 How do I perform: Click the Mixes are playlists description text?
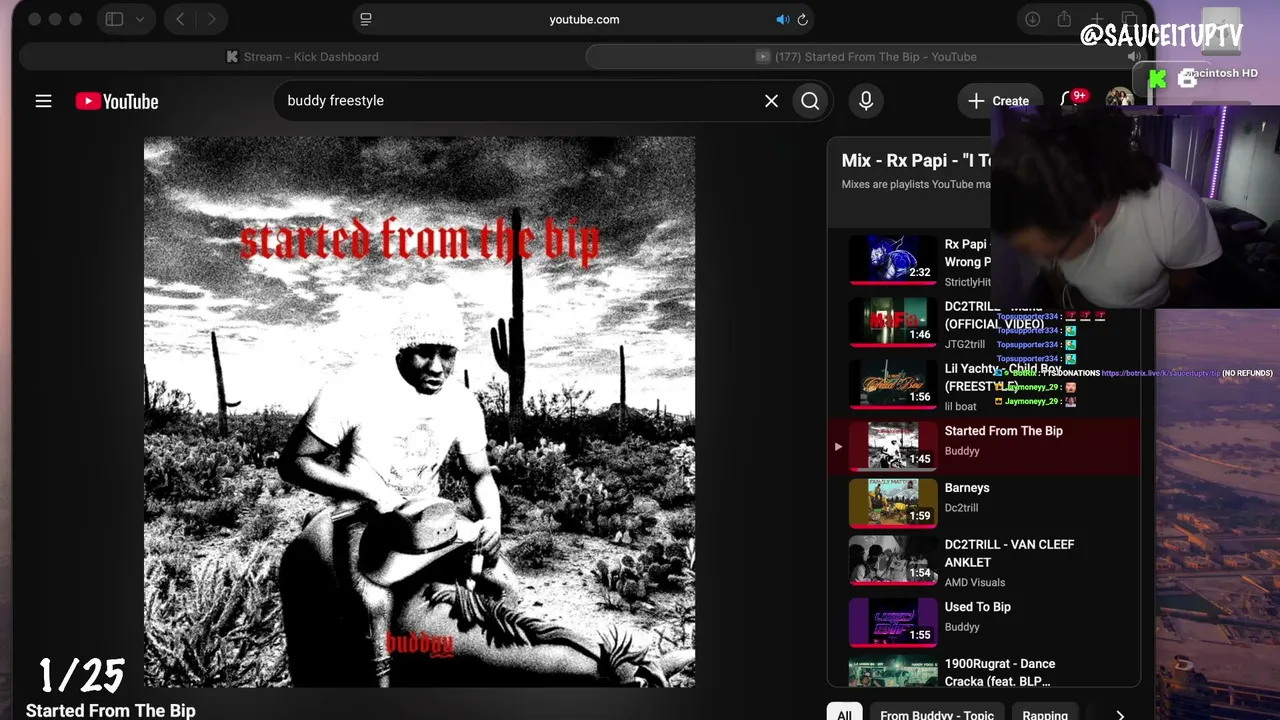click(916, 184)
